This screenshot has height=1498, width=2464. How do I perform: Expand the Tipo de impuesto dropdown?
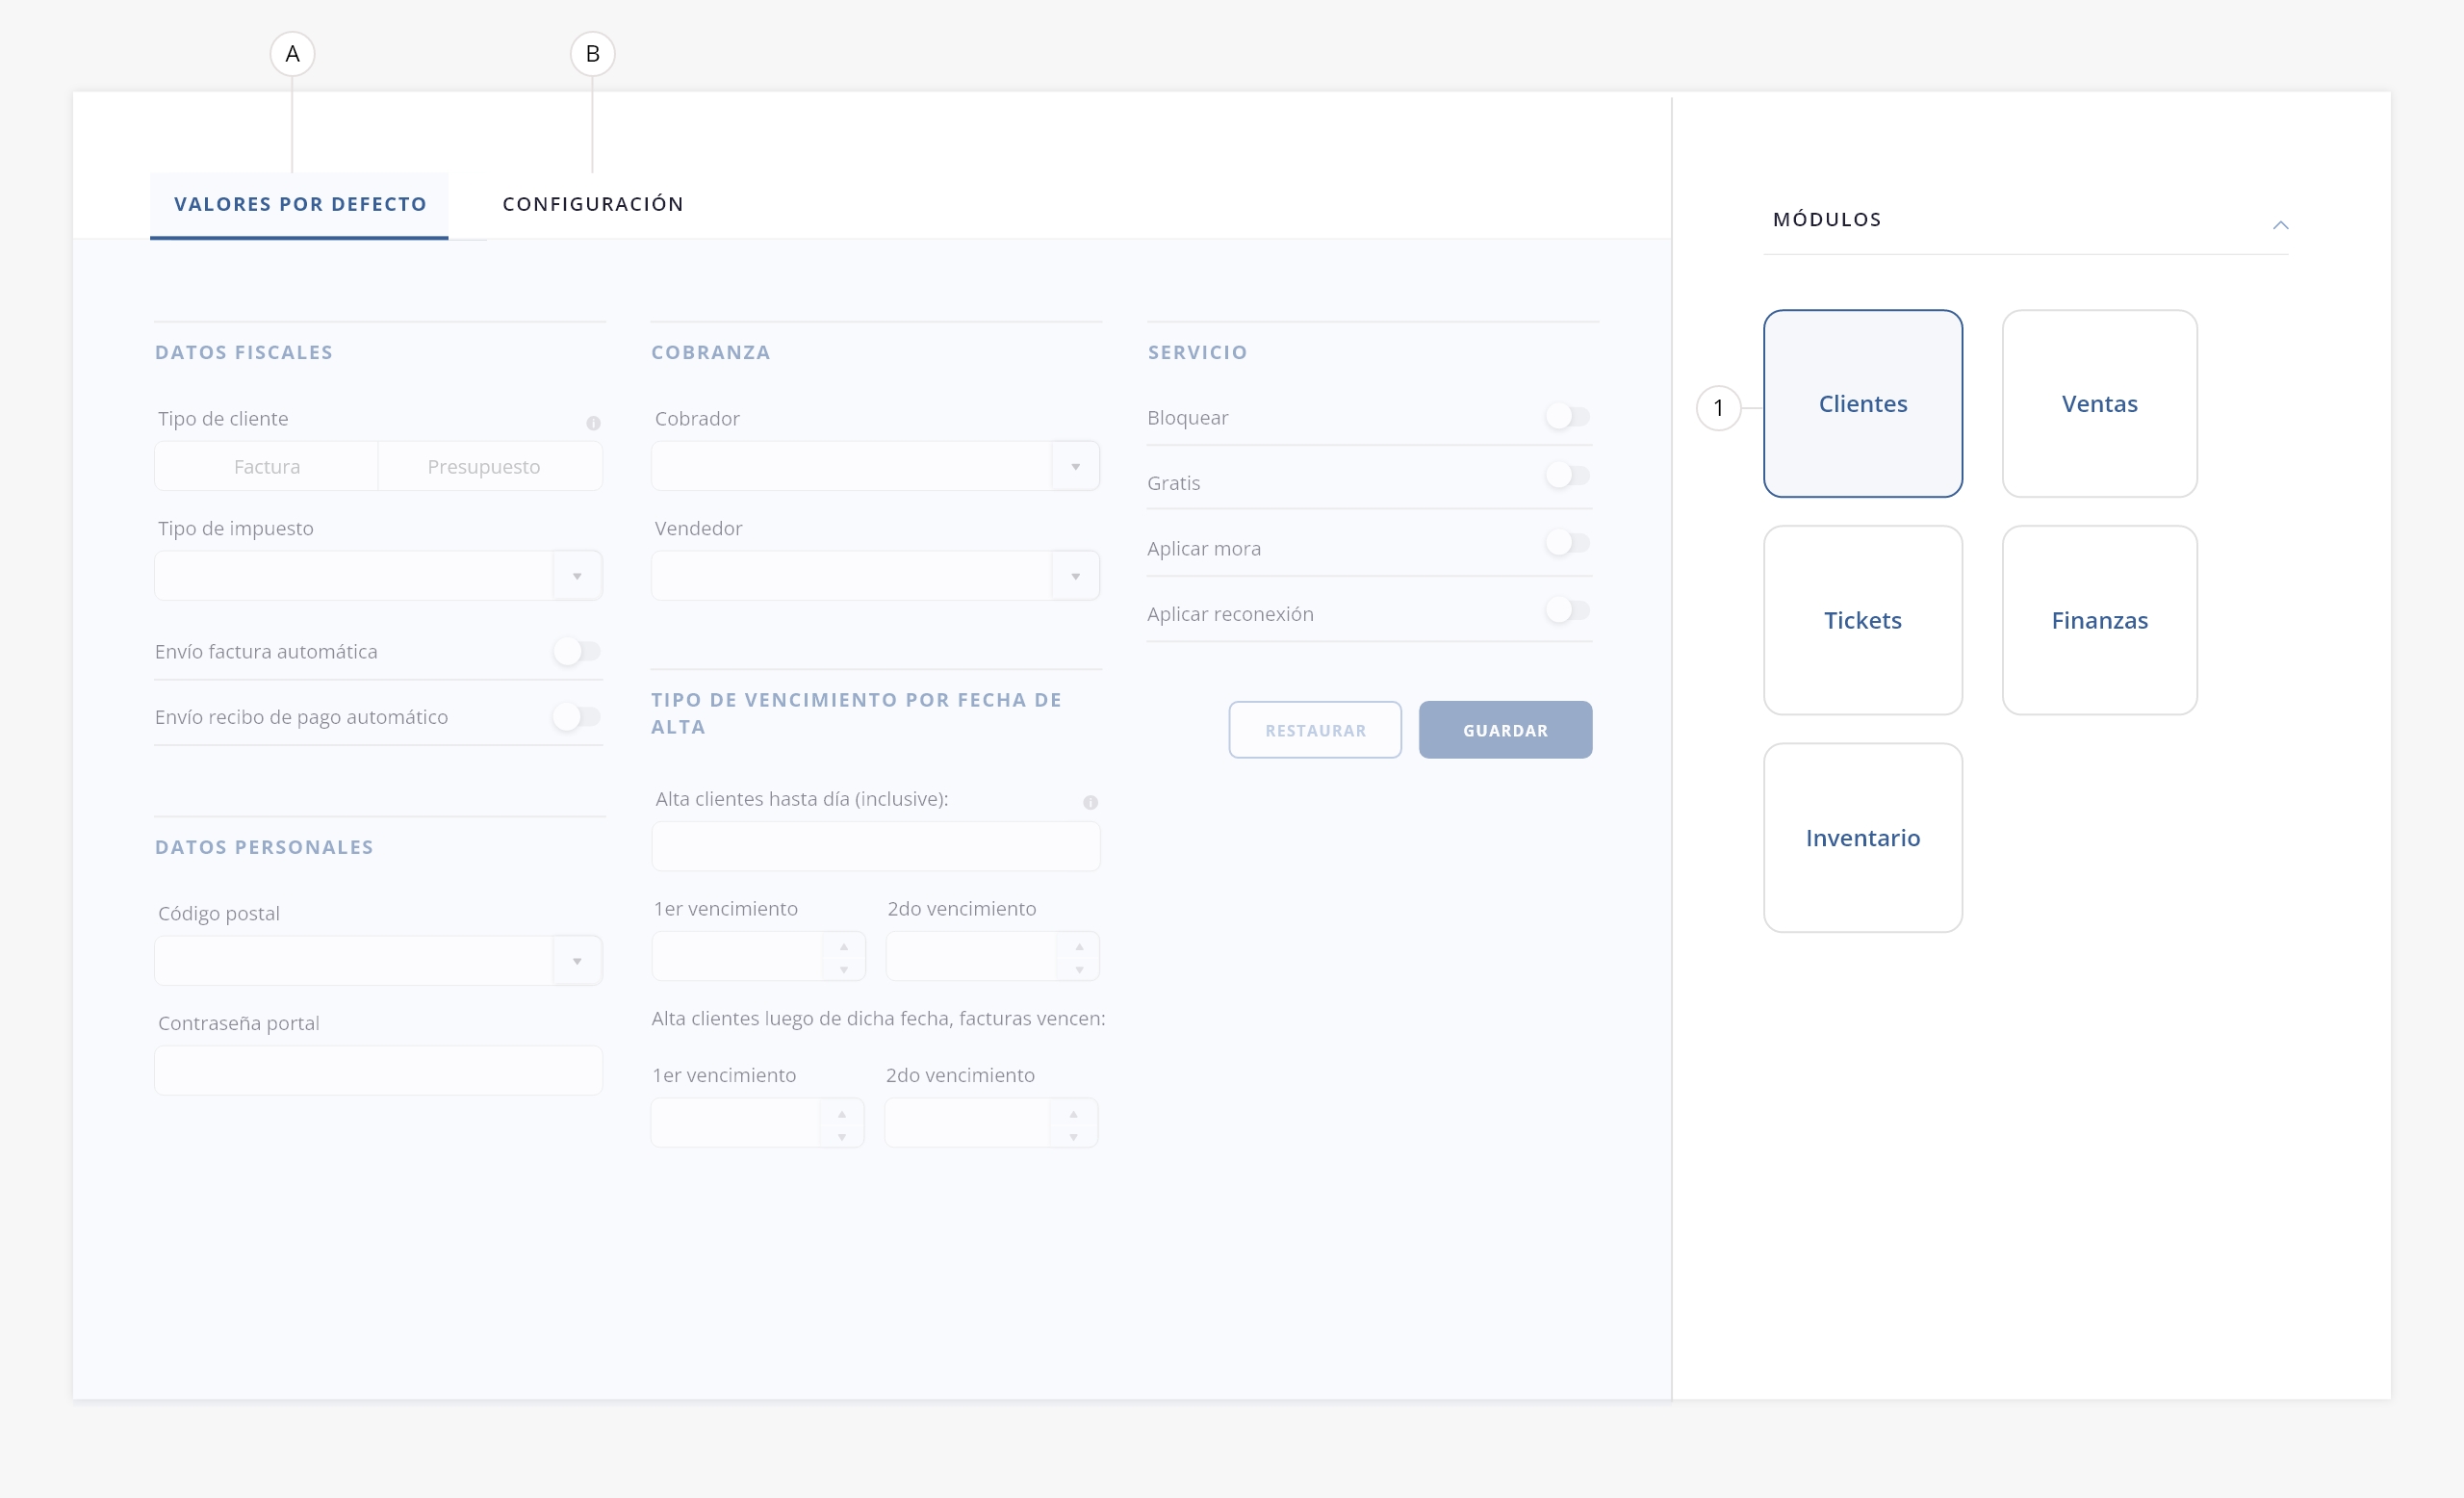(577, 576)
